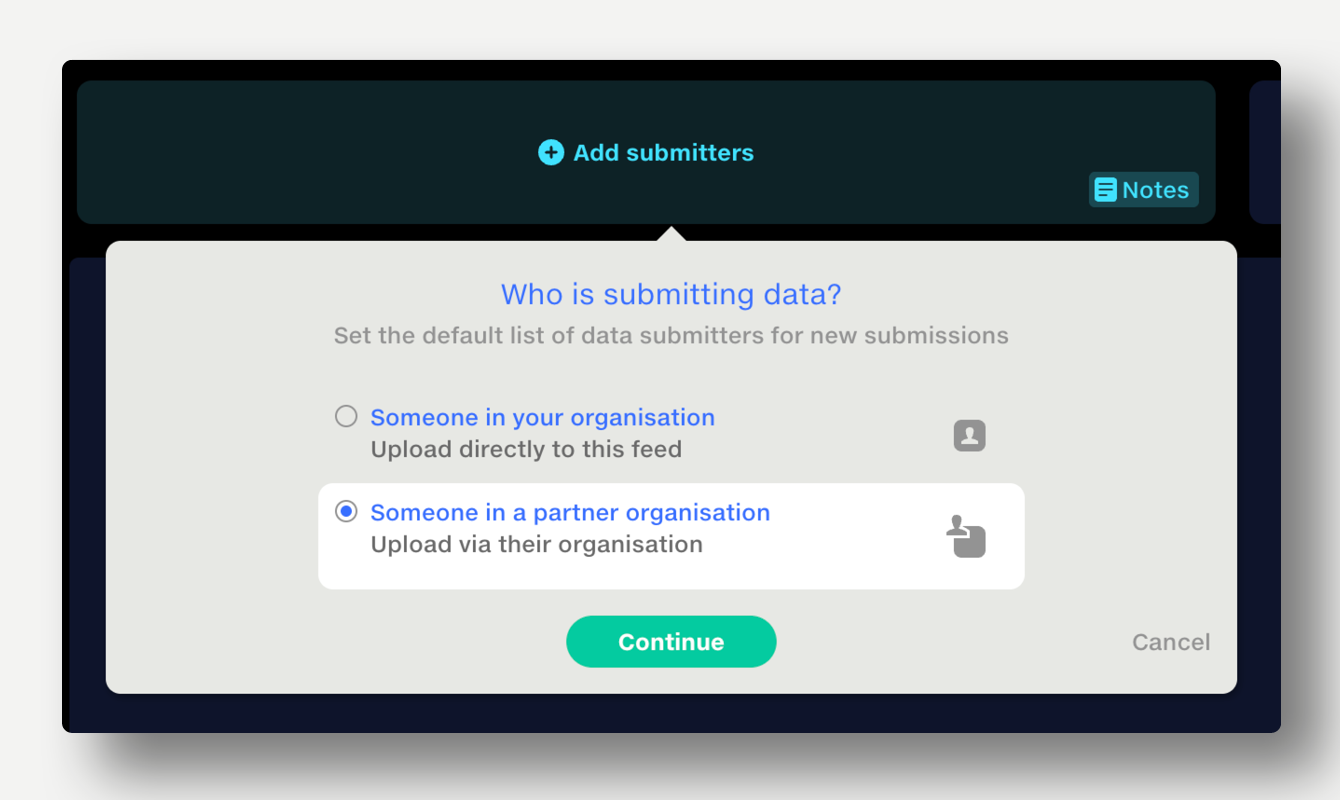Click the partially visible dark panel at right
The image size is (1340, 800).
tap(1265, 150)
